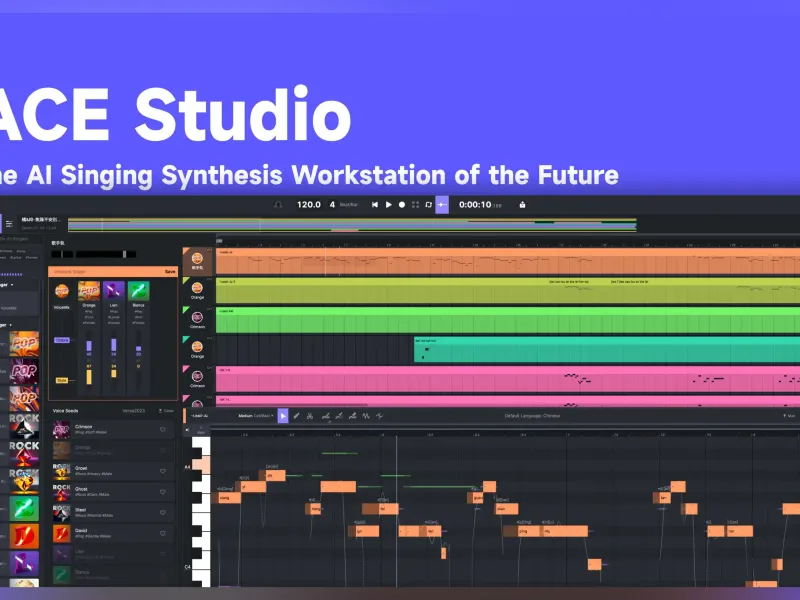The width and height of the screenshot is (800, 600).
Task: Skip playback to the start
Action: coord(375,205)
